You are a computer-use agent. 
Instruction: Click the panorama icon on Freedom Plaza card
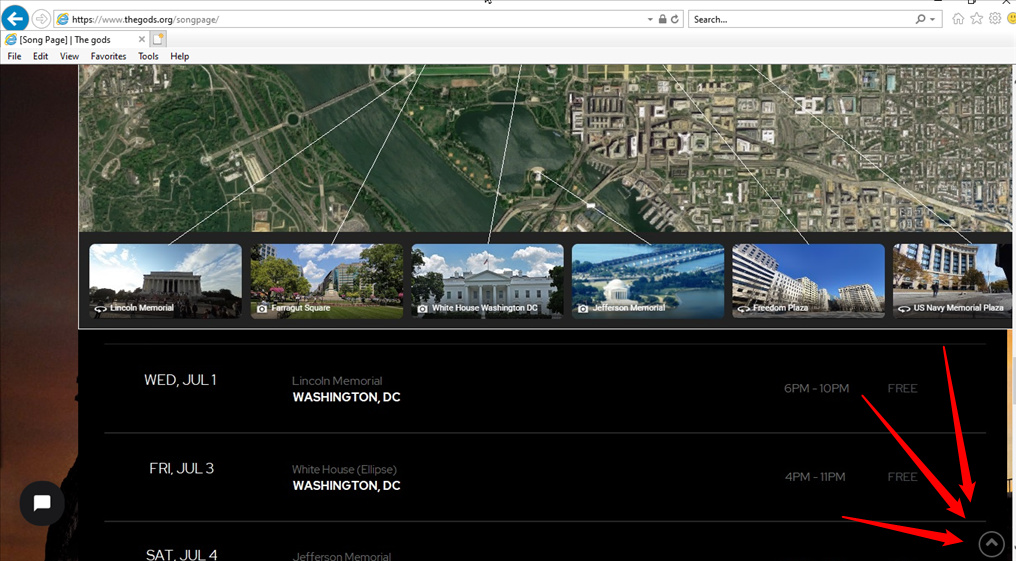(744, 309)
